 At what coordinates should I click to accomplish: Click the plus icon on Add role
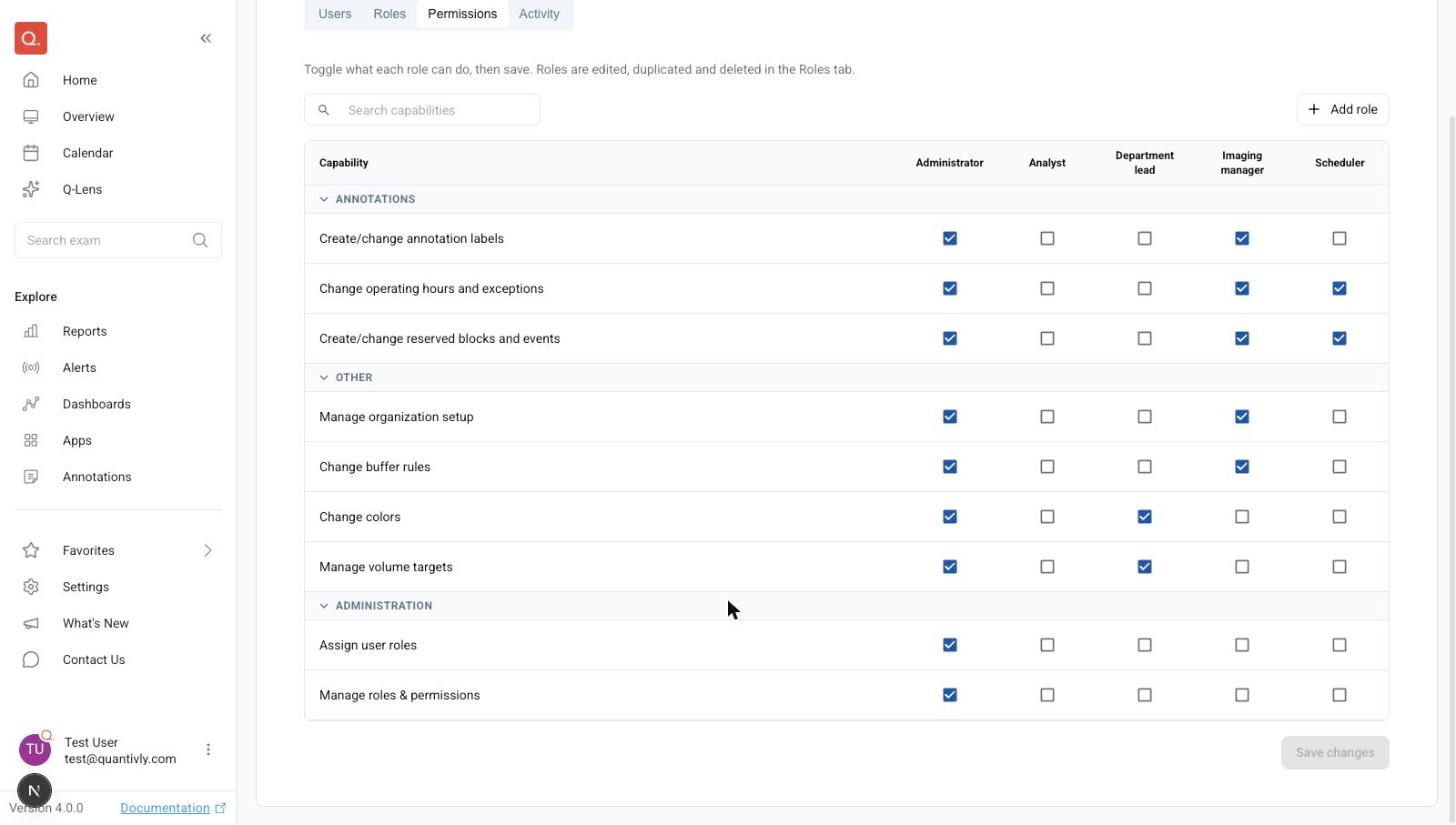[1314, 110]
